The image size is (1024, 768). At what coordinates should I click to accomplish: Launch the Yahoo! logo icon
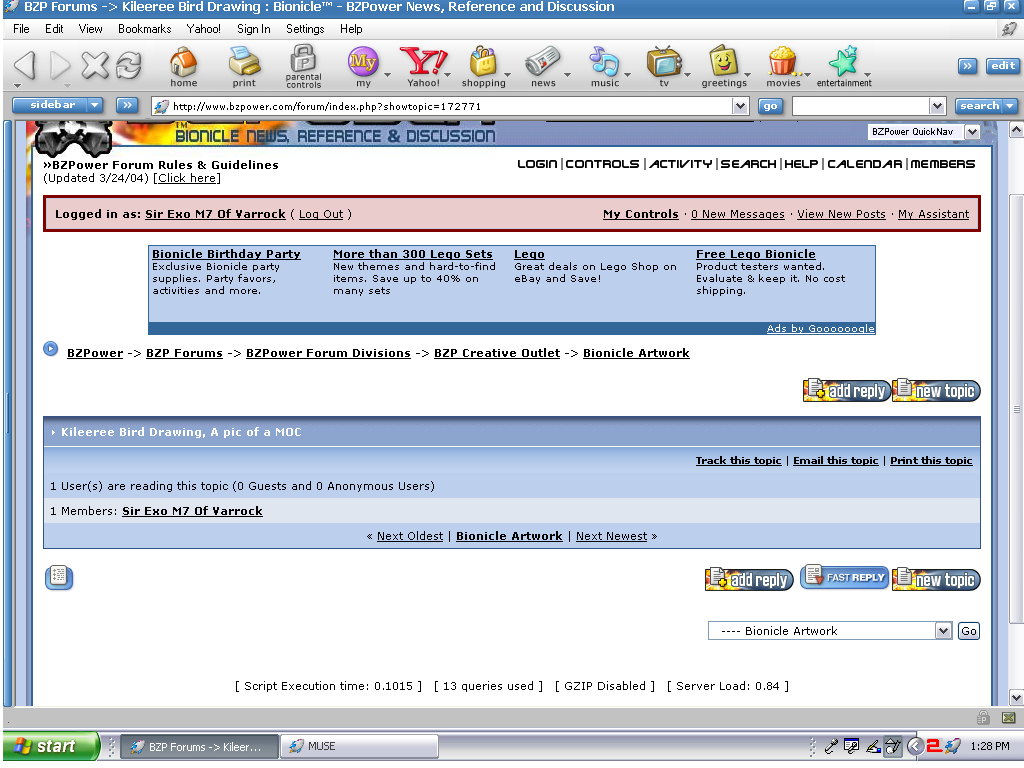pyautogui.click(x=423, y=67)
